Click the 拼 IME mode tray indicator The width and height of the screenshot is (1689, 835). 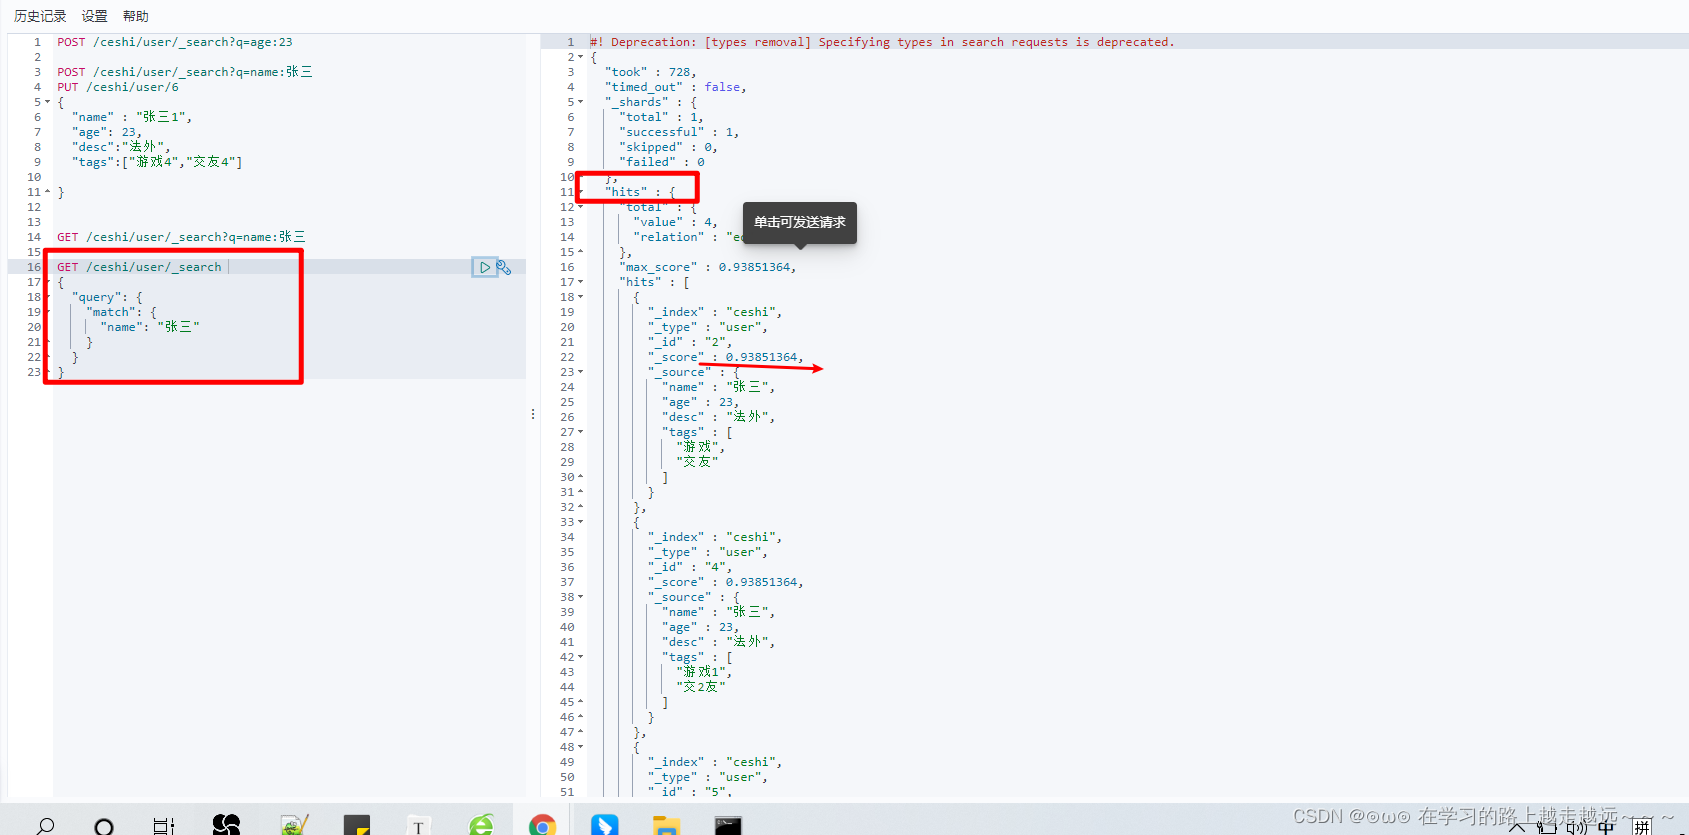1642,827
